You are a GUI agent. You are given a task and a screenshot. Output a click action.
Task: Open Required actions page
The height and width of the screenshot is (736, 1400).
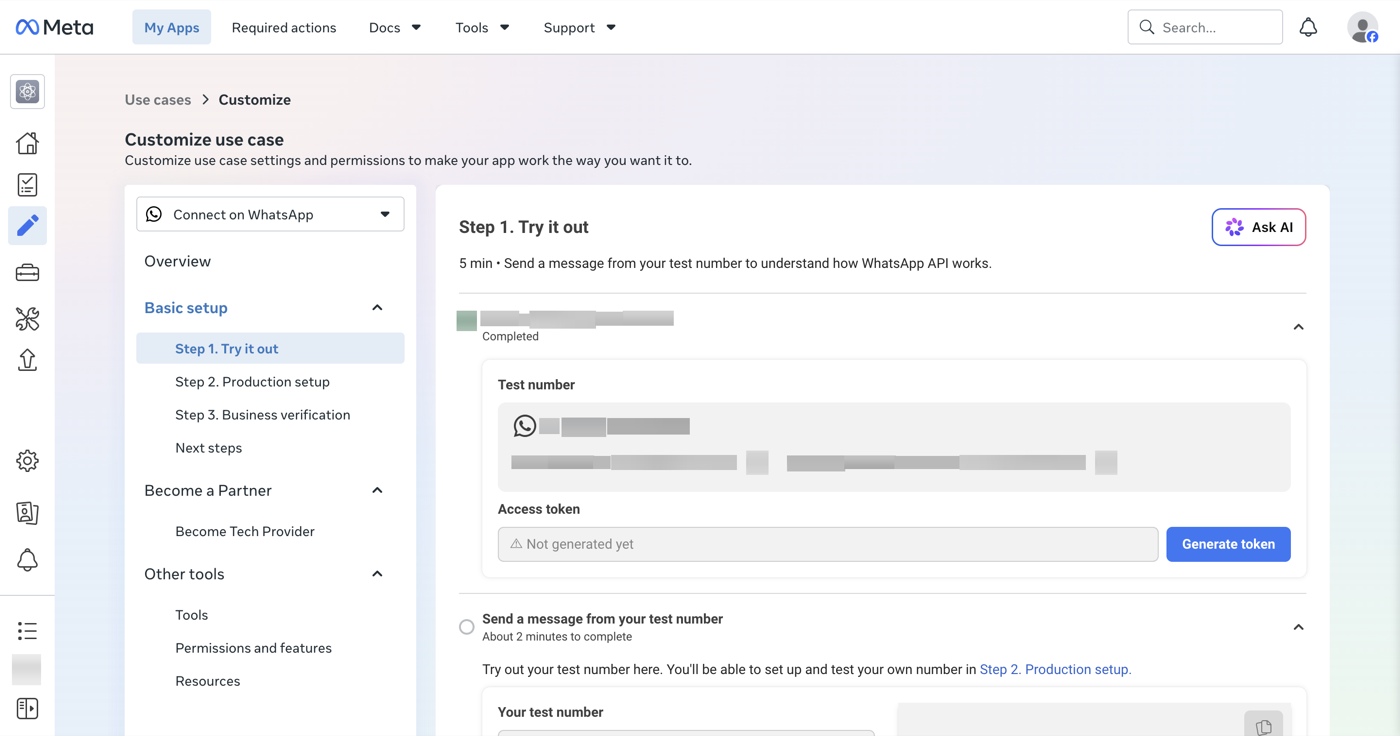pos(284,27)
